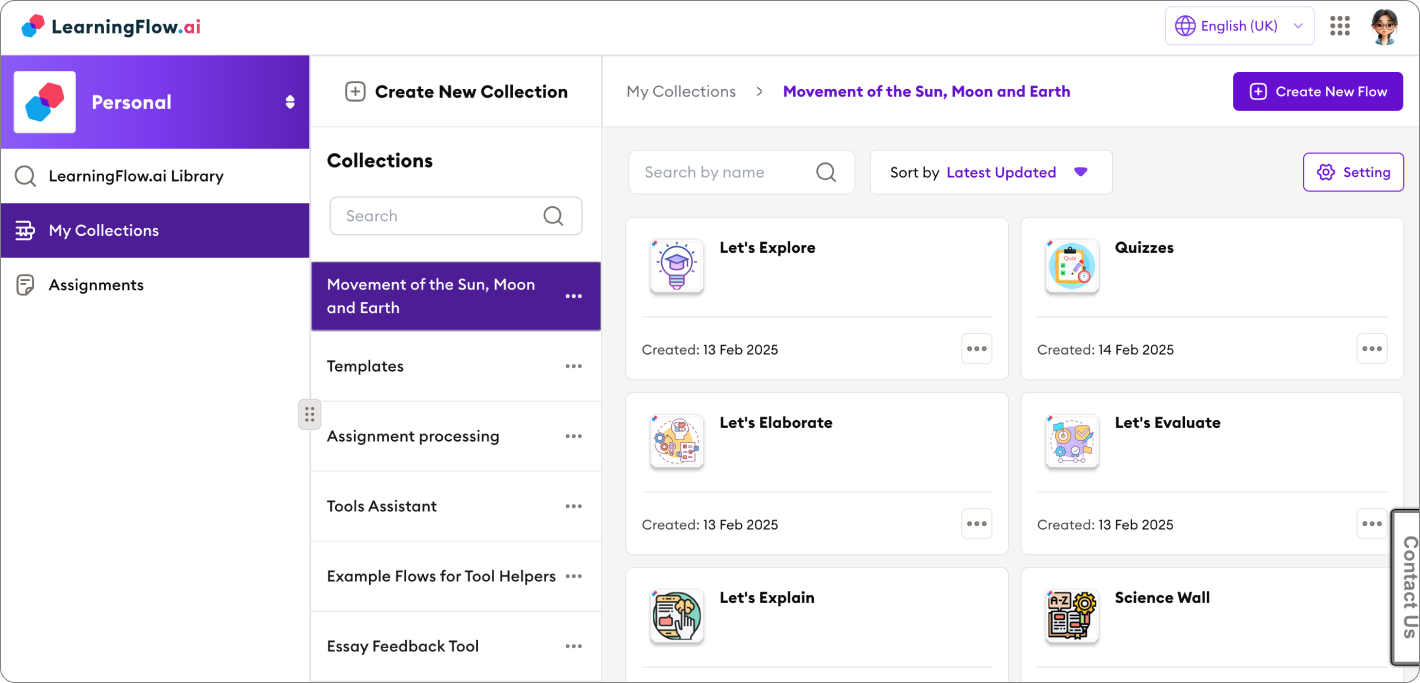The image size is (1420, 683).
Task: Click the Let's Evaluate icon
Action: tap(1072, 441)
